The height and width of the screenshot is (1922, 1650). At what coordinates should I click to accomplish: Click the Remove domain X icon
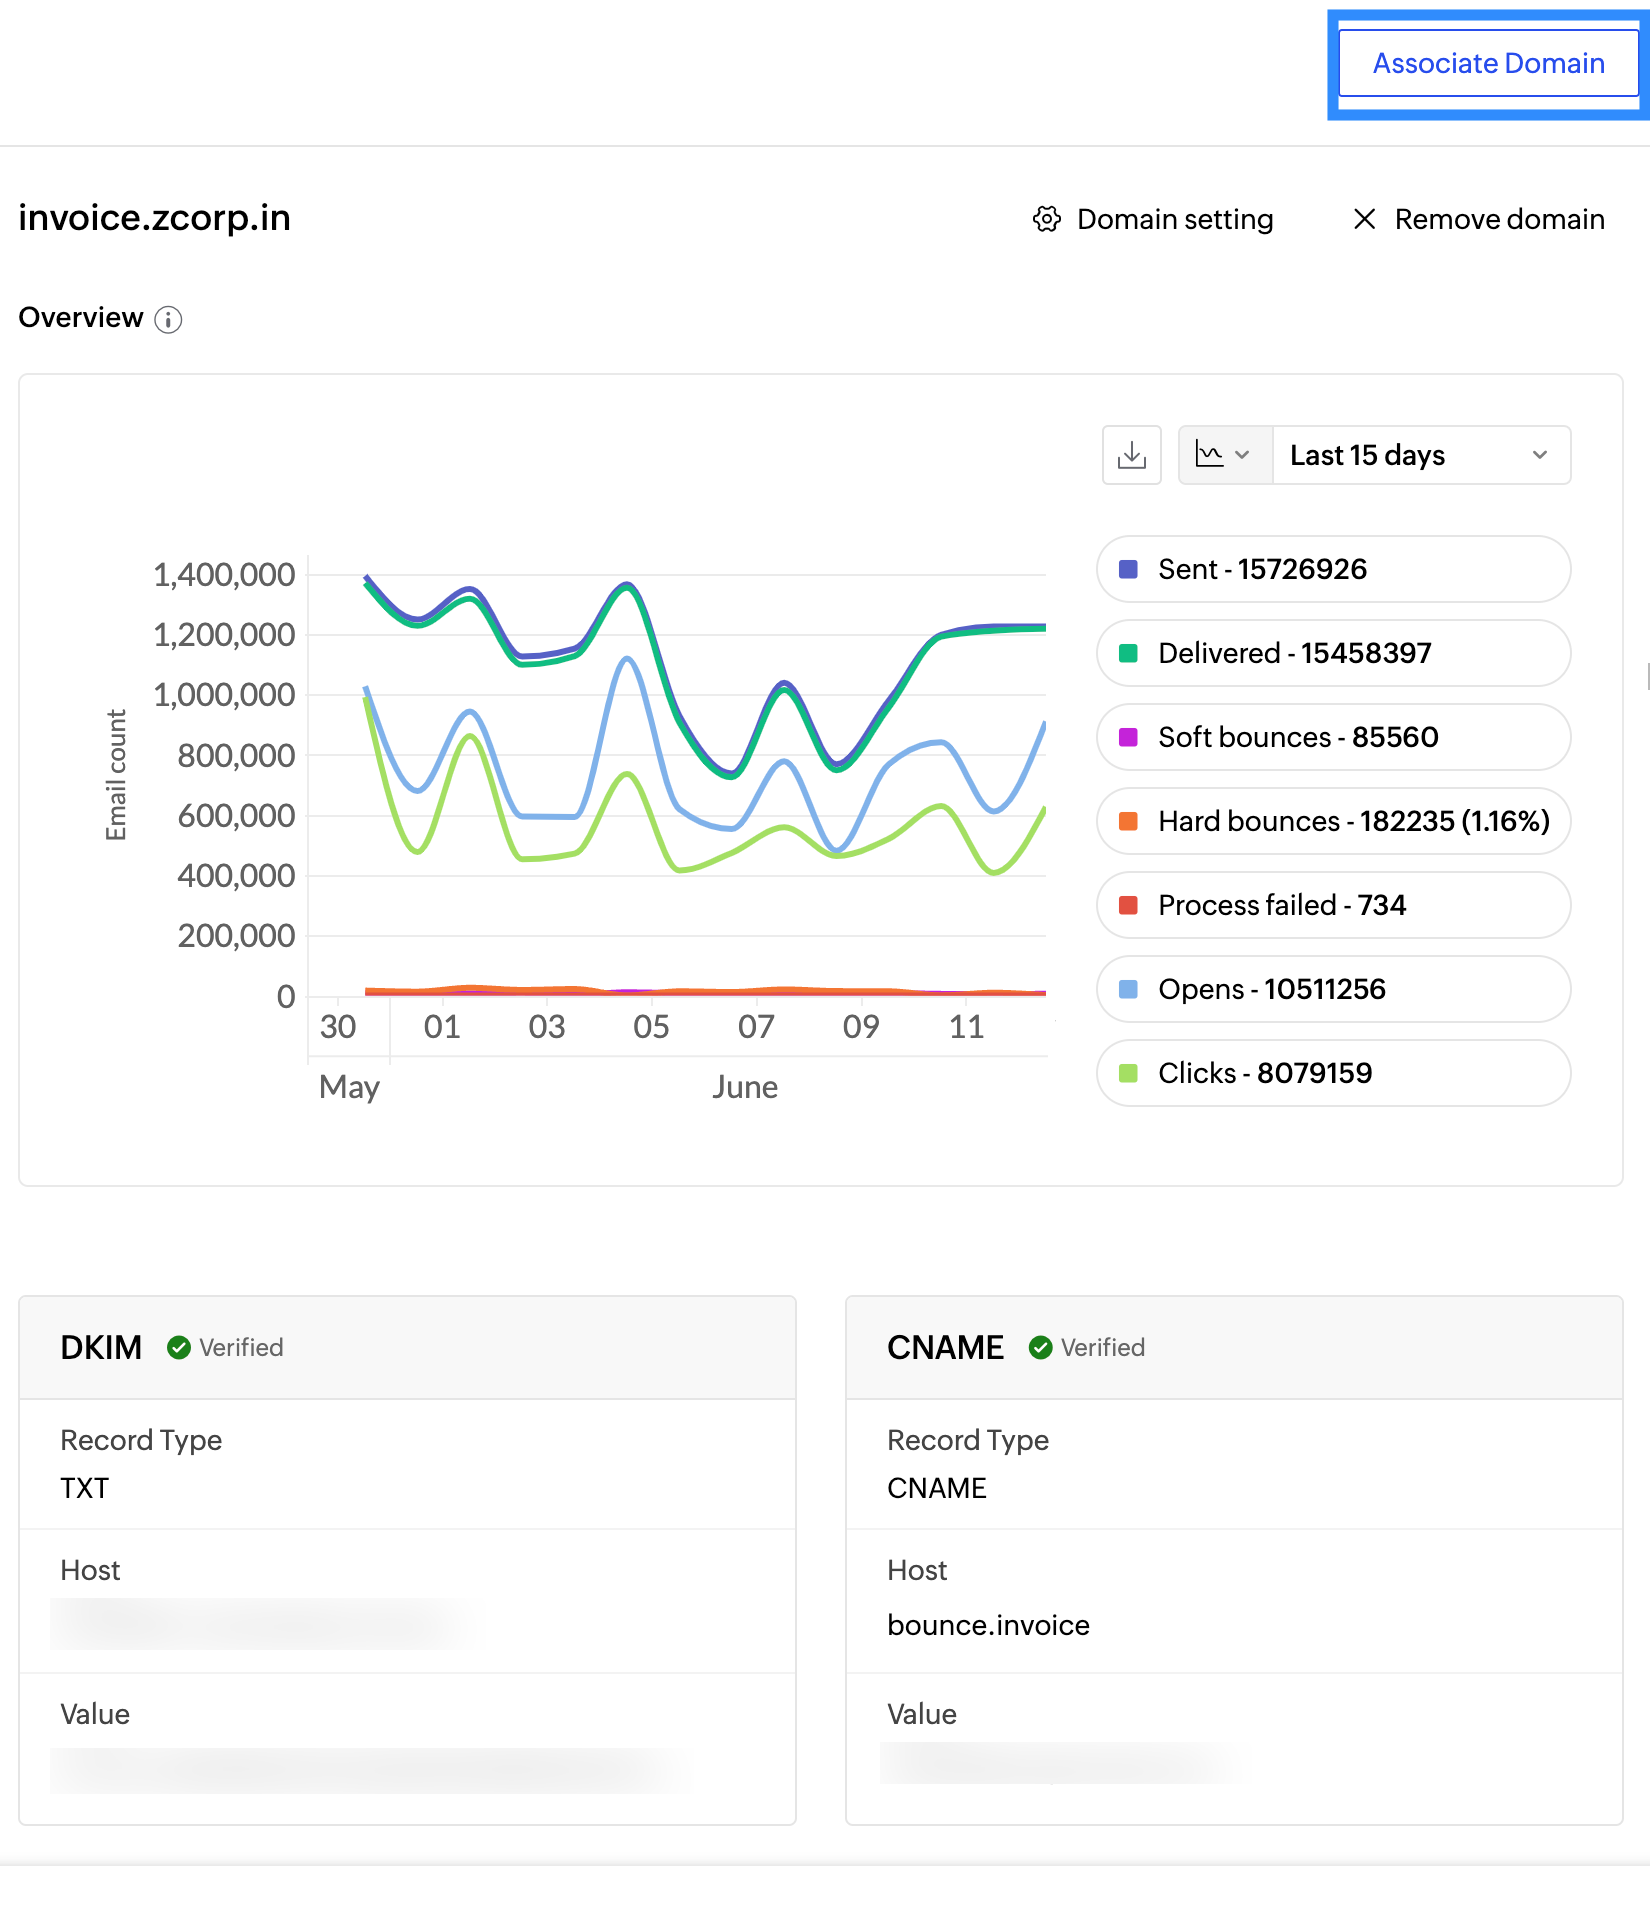point(1364,219)
